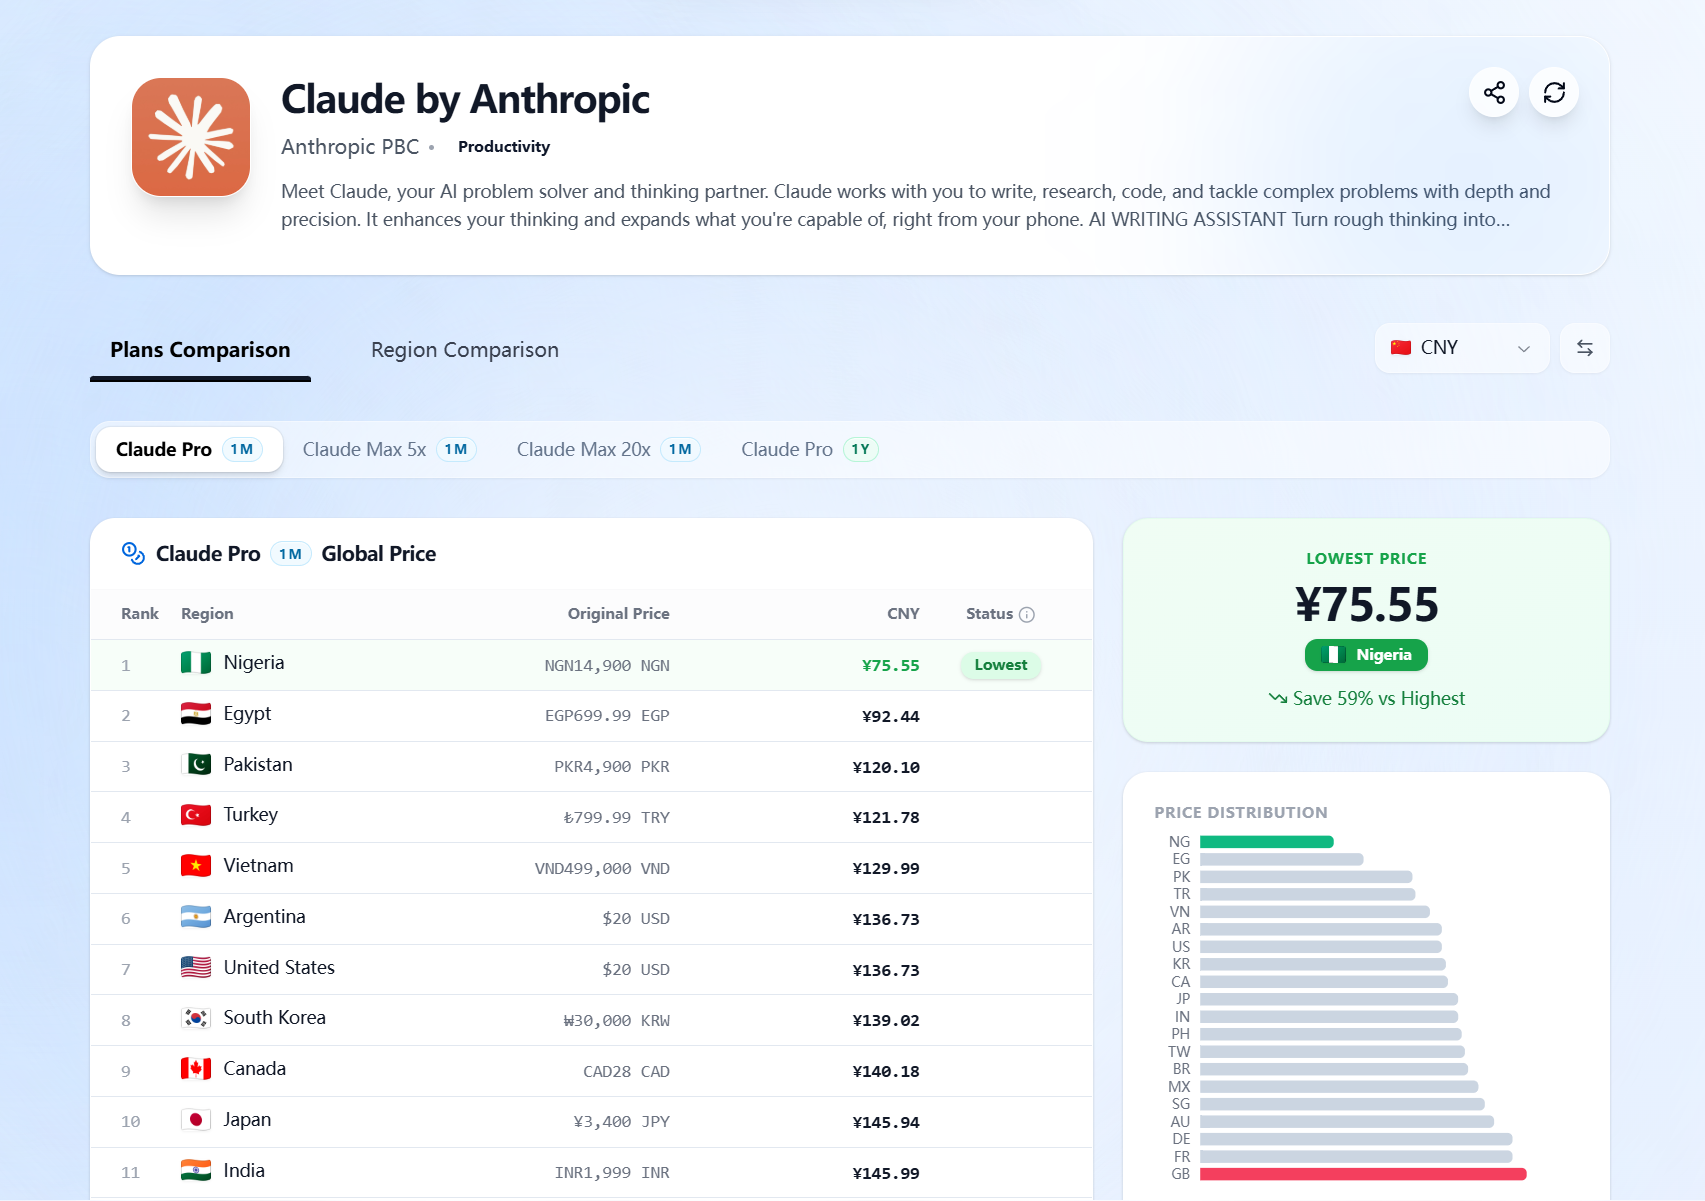Image resolution: width=1705 pixels, height=1201 pixels.
Task: Click the Egypt flag icon
Action: [x=196, y=714]
